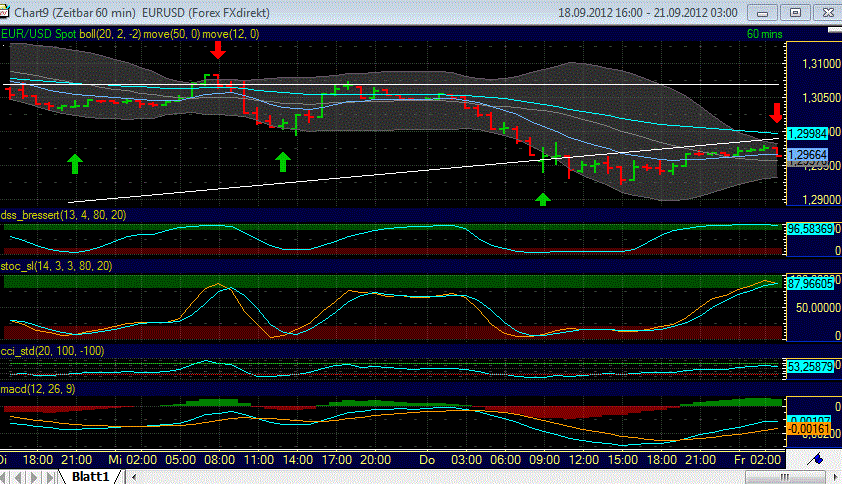
Task: Maximize the Chart9 window
Action: [x=795, y=12]
